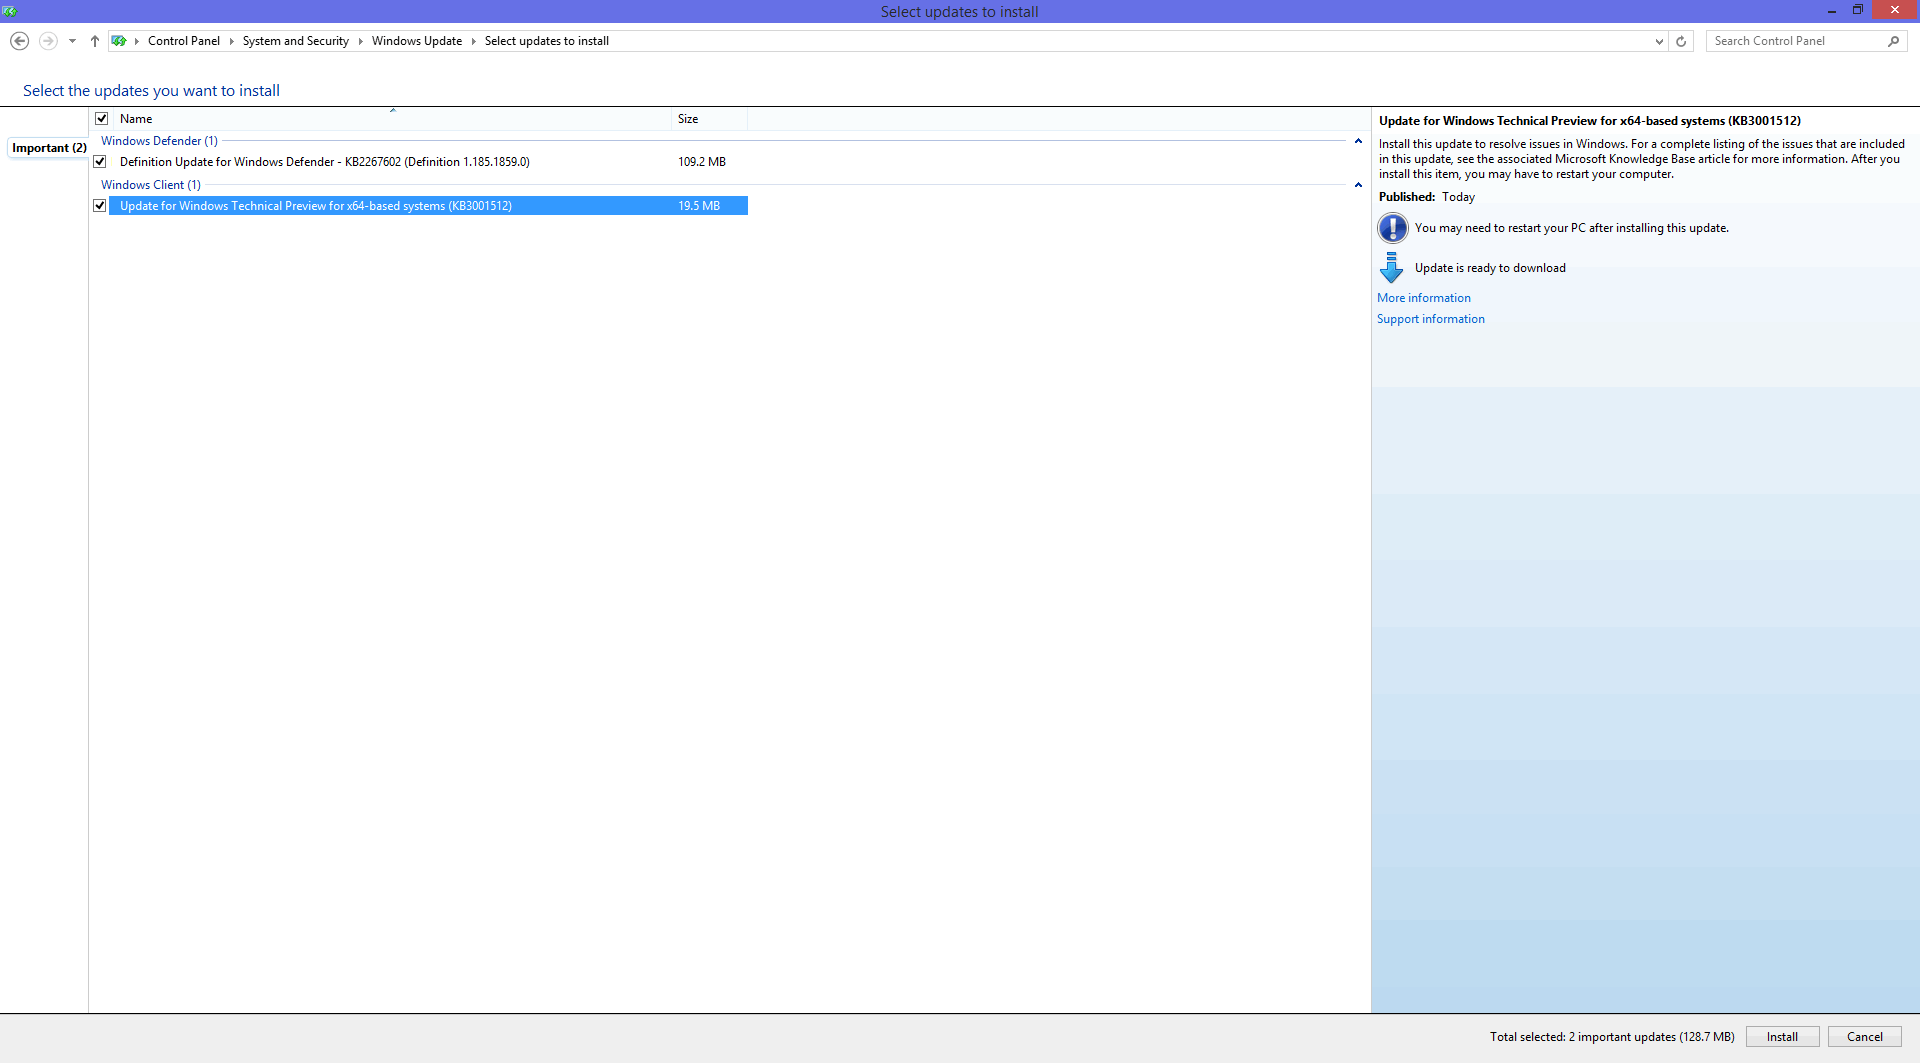Image resolution: width=1920 pixels, height=1063 pixels.
Task: Open the Support information link
Action: point(1431,319)
